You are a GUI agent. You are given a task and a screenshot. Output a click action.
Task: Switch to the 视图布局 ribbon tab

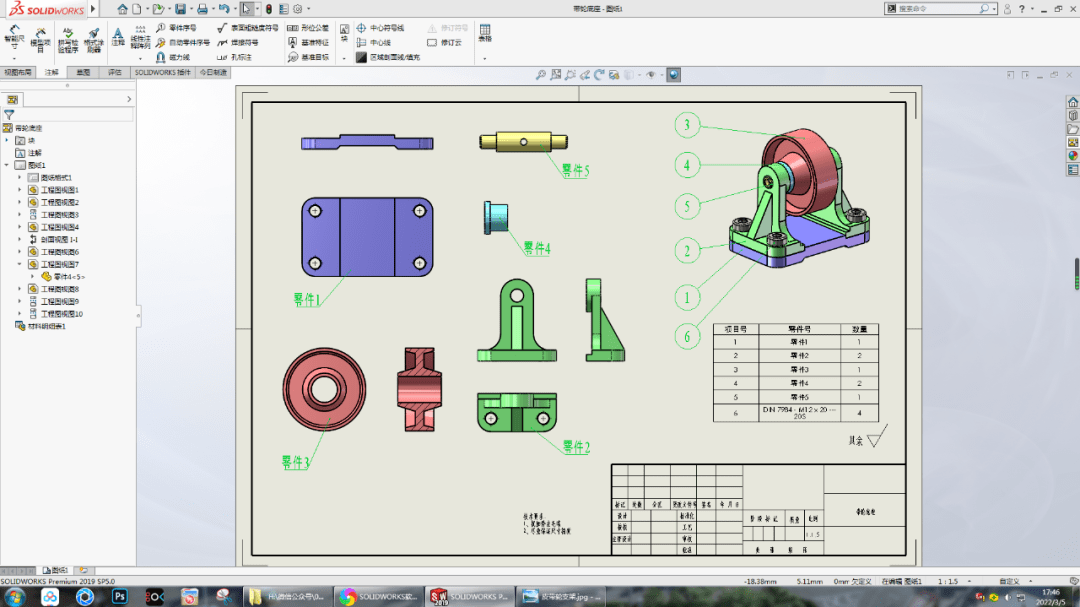tap(20, 71)
